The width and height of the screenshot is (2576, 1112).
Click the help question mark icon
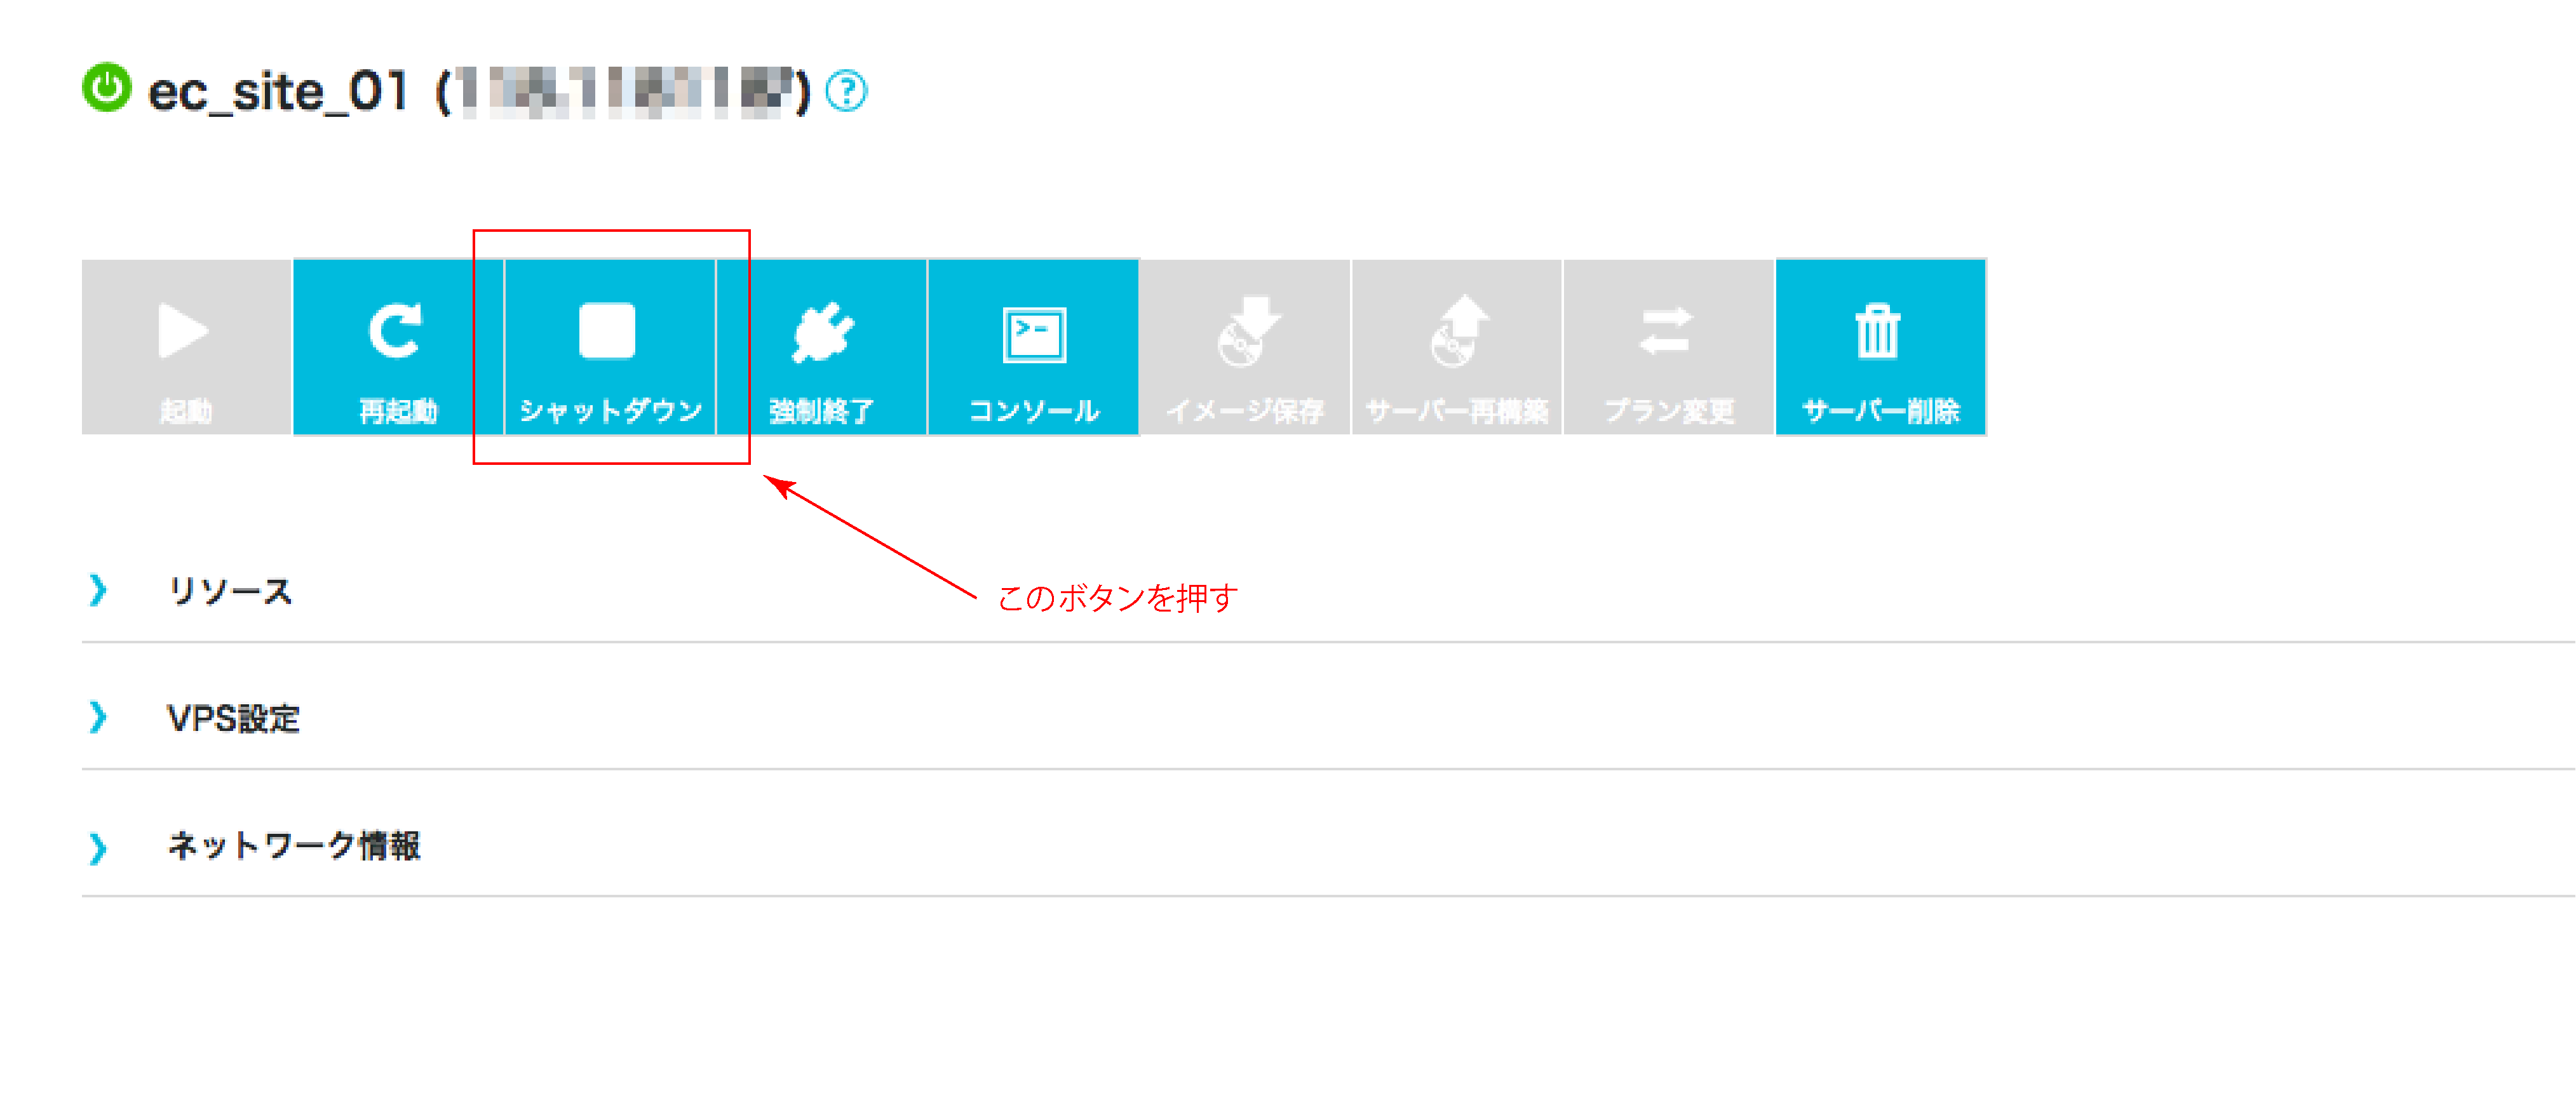coord(847,91)
